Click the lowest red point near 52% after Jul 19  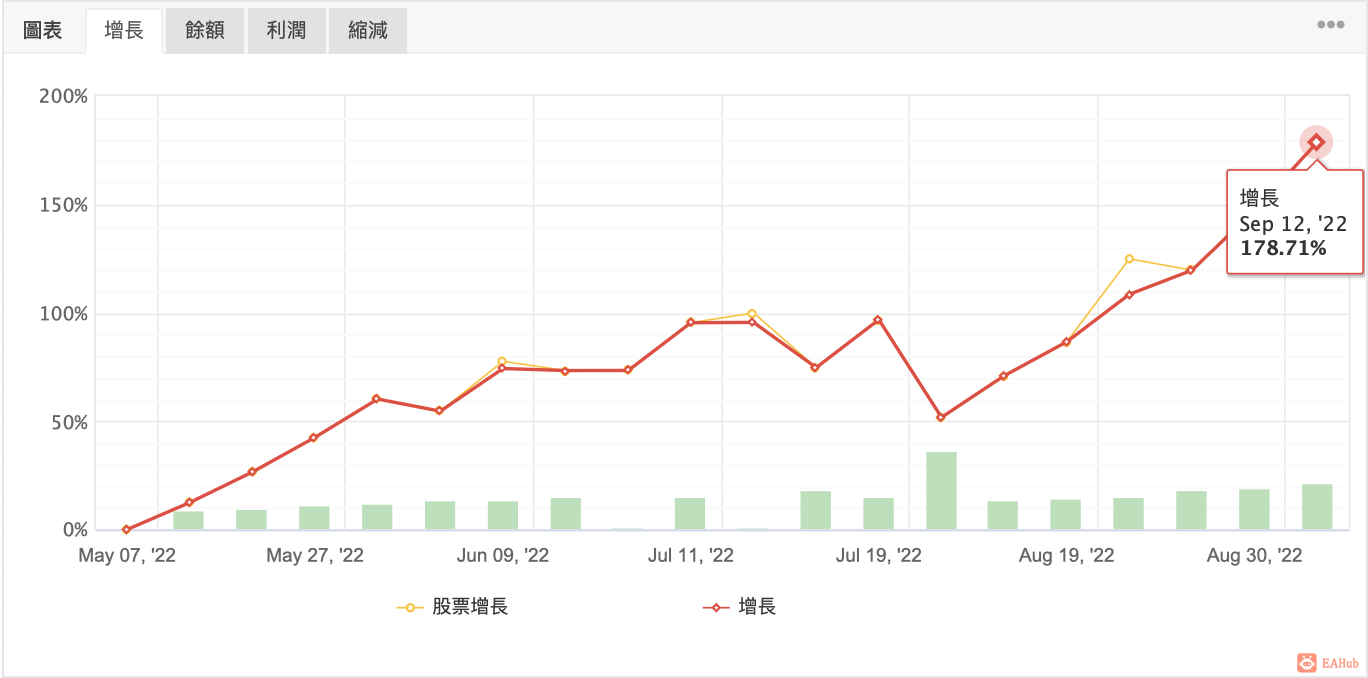940,417
